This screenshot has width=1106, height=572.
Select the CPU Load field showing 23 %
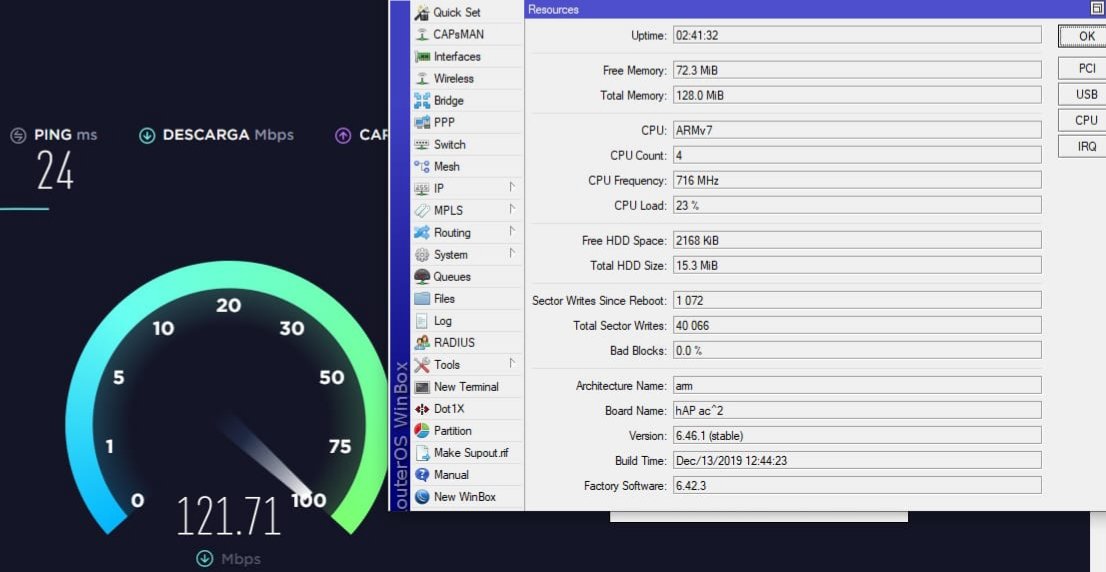[x=857, y=205]
